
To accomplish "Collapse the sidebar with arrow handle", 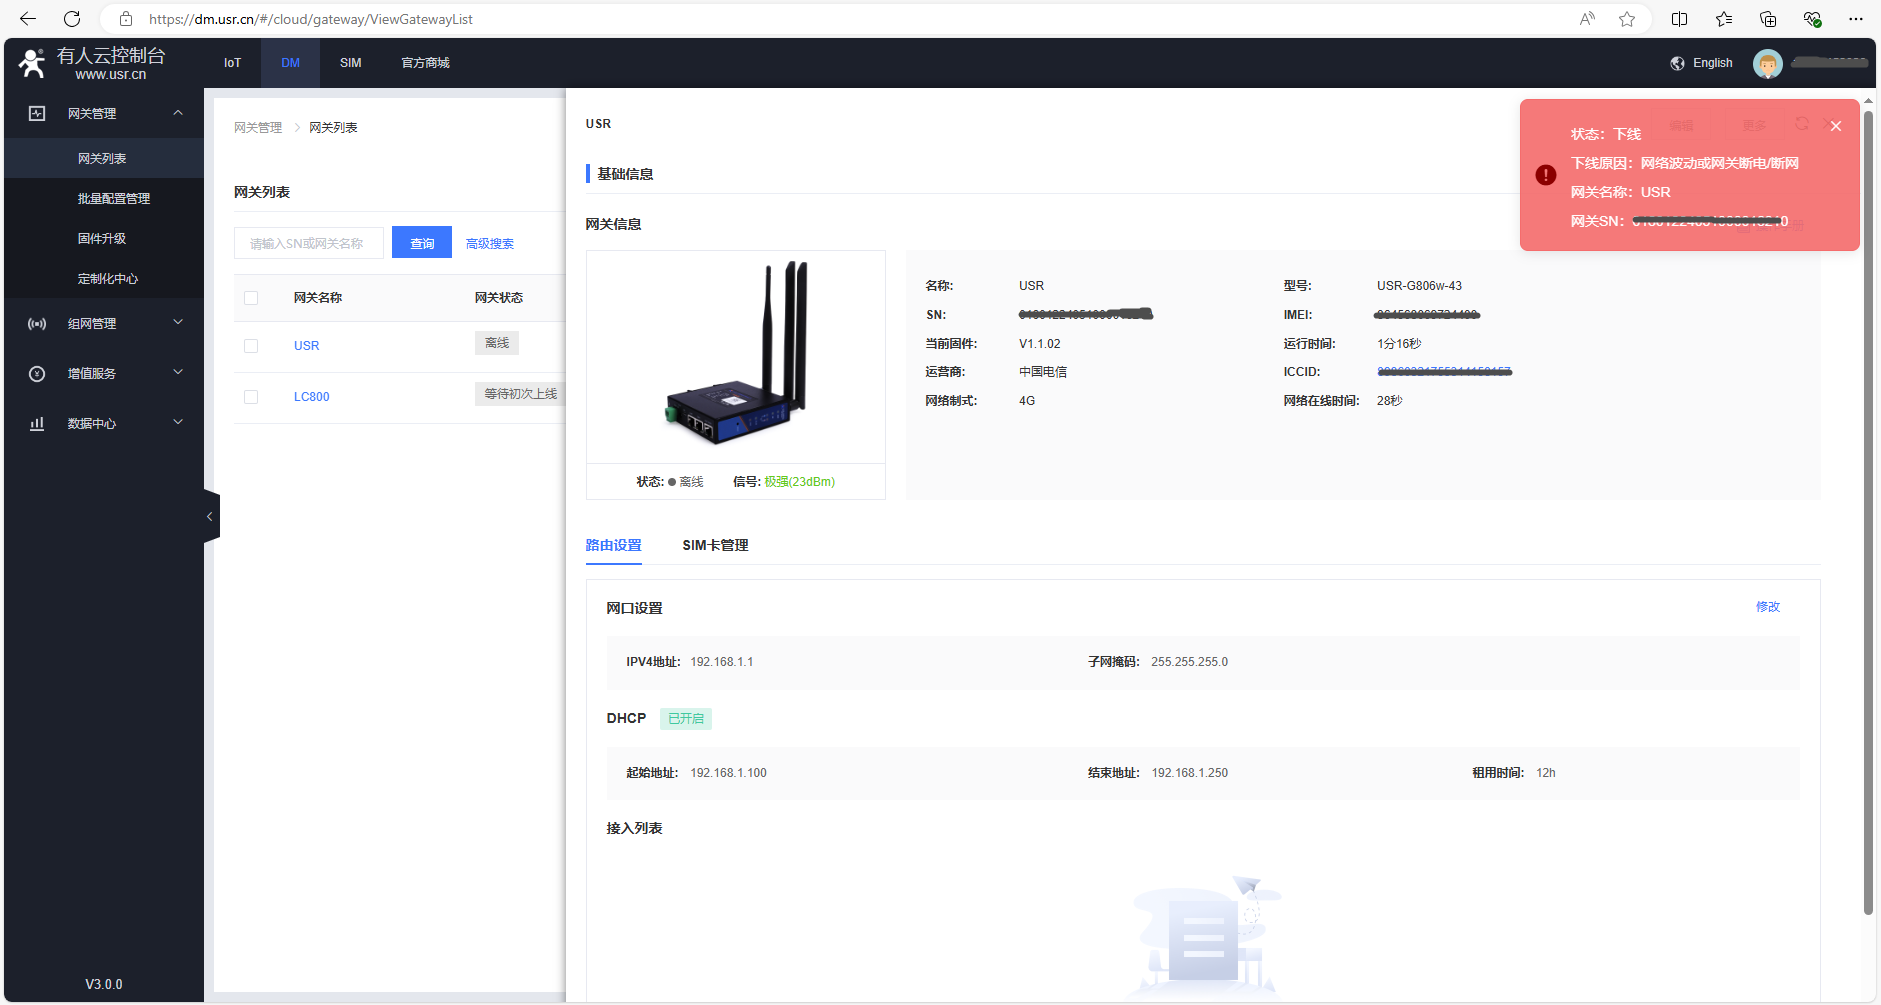I will point(210,517).
